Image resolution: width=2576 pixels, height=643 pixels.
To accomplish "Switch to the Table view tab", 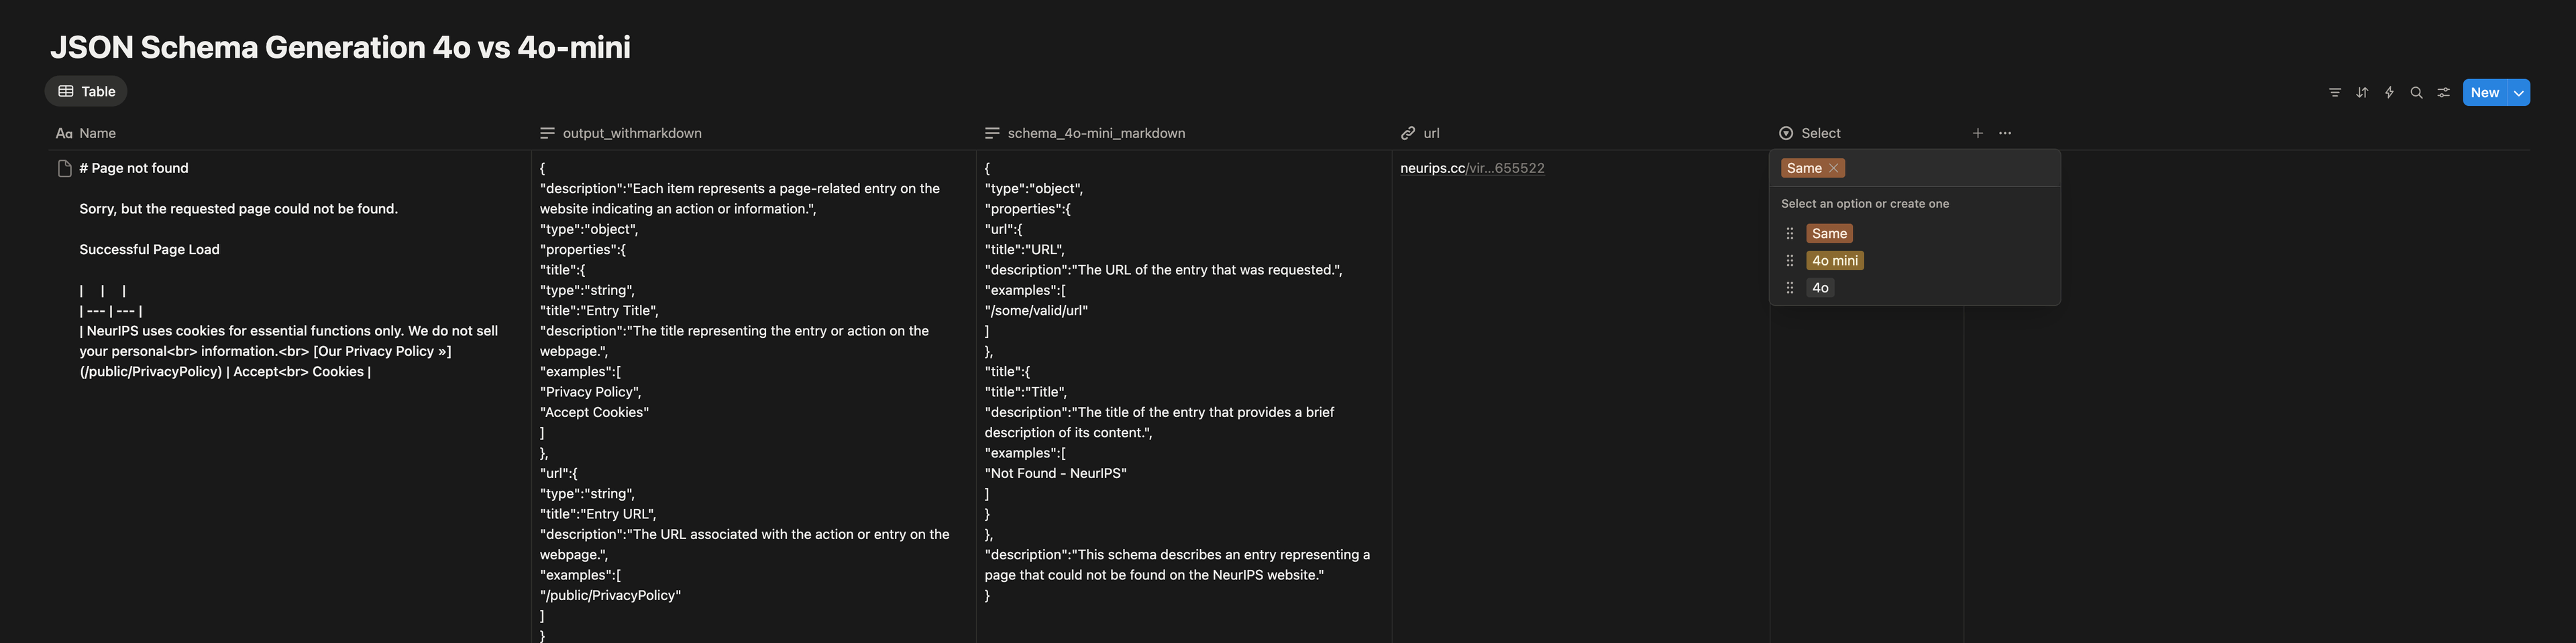I will click(85, 91).
